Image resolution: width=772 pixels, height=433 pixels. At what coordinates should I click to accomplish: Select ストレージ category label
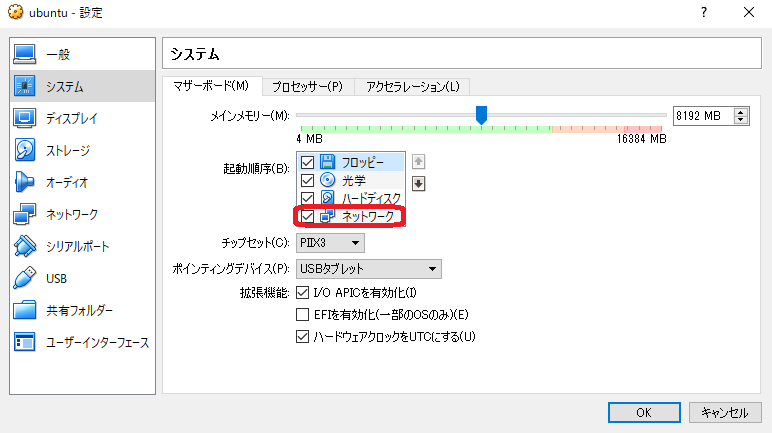[68, 150]
